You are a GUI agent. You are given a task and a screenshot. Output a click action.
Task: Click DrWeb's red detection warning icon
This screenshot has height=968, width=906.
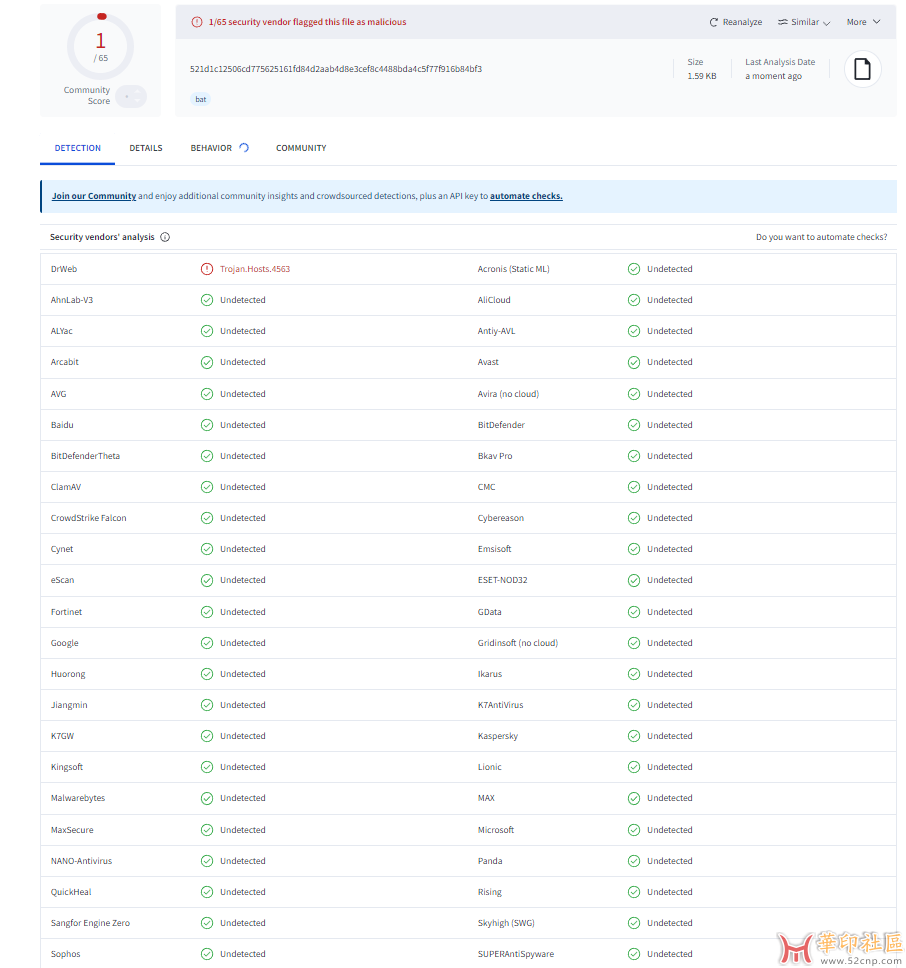(207, 269)
